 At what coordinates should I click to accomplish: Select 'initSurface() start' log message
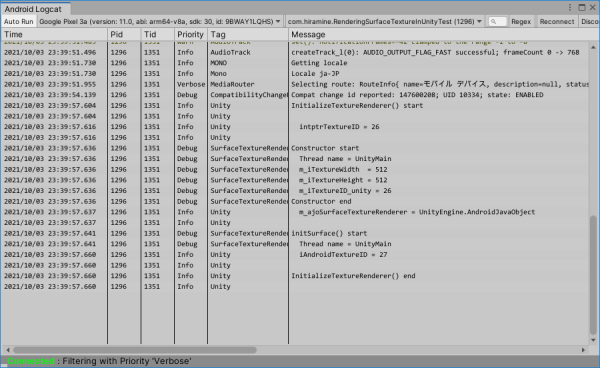click(329, 233)
